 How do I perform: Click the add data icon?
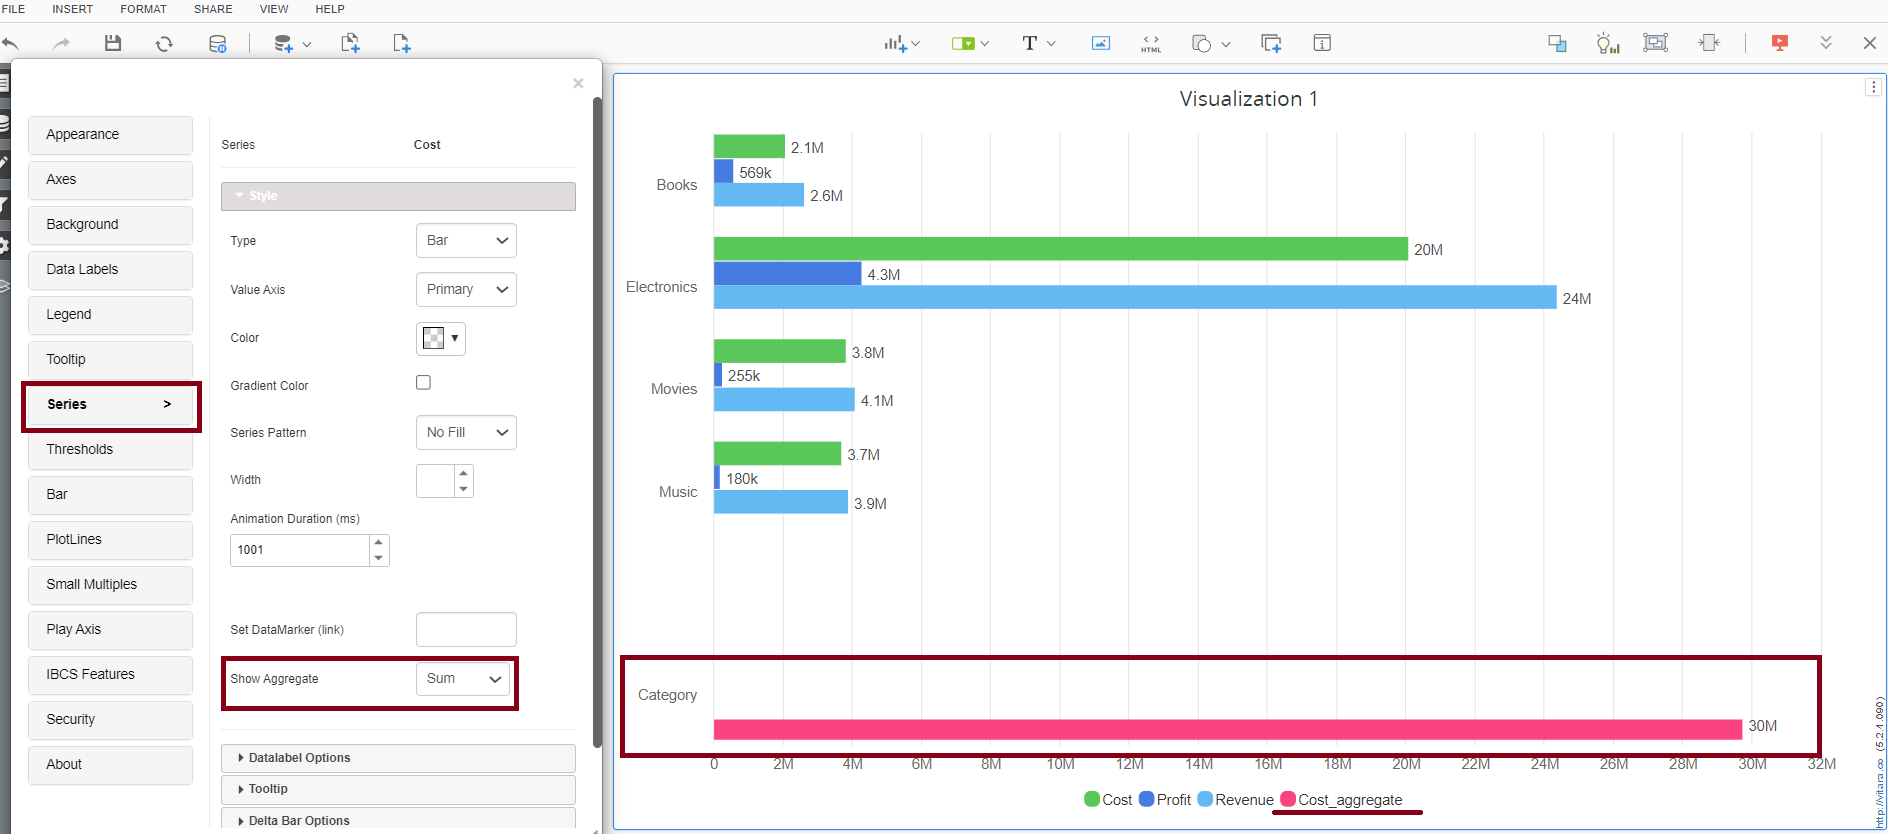point(283,43)
